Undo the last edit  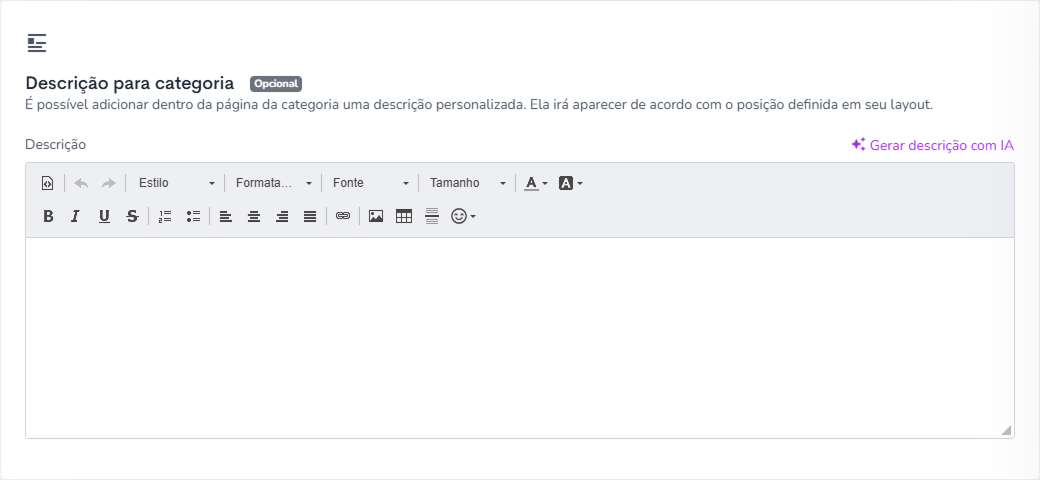(x=81, y=183)
